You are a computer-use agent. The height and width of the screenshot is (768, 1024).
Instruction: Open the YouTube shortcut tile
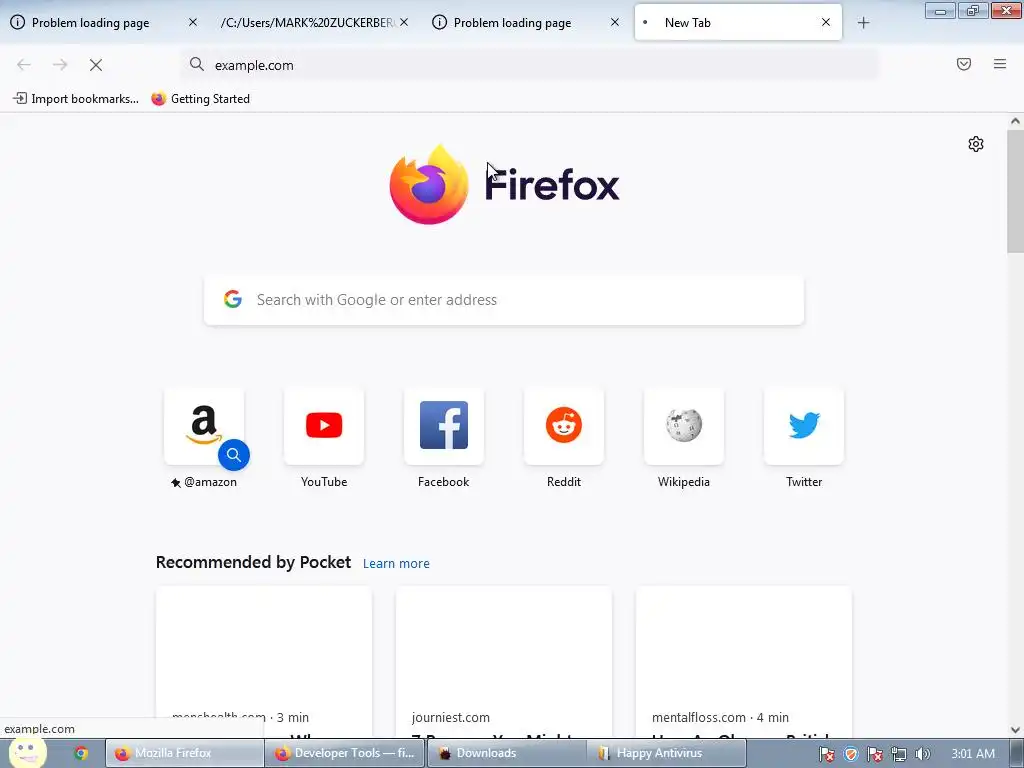(324, 426)
